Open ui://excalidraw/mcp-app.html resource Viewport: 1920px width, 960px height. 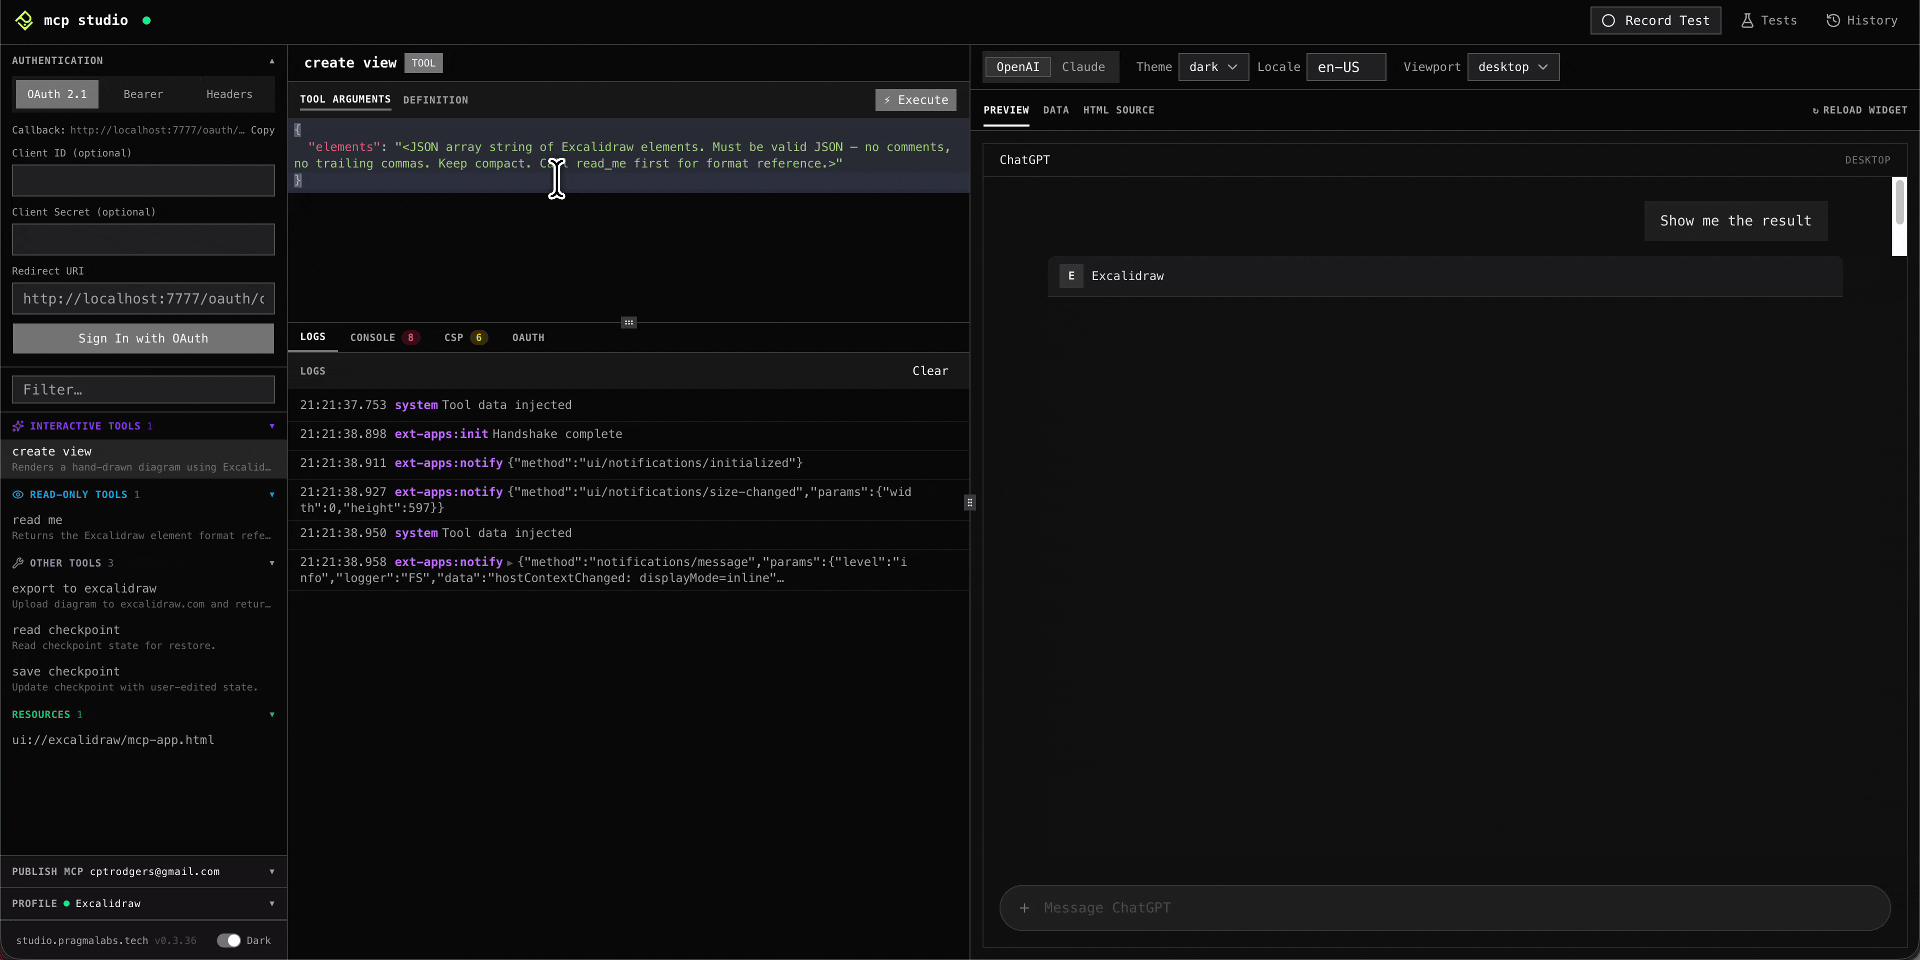pyautogui.click(x=113, y=740)
